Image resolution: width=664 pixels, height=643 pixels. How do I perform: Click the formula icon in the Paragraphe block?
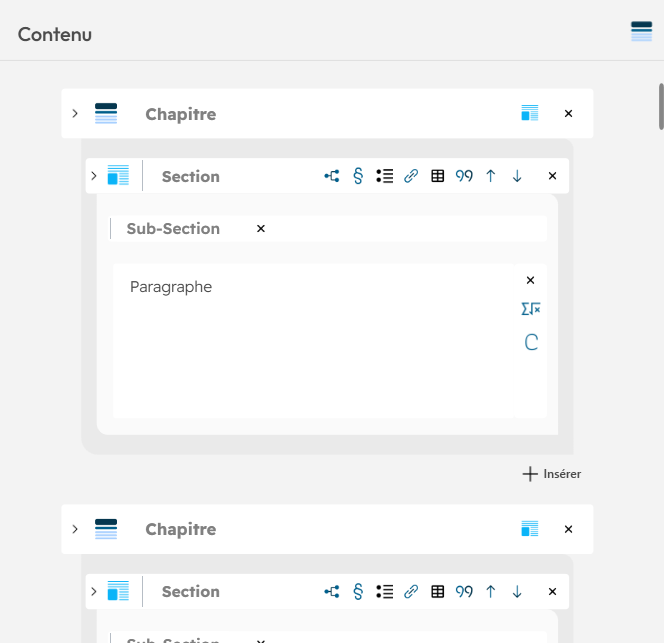click(x=531, y=310)
